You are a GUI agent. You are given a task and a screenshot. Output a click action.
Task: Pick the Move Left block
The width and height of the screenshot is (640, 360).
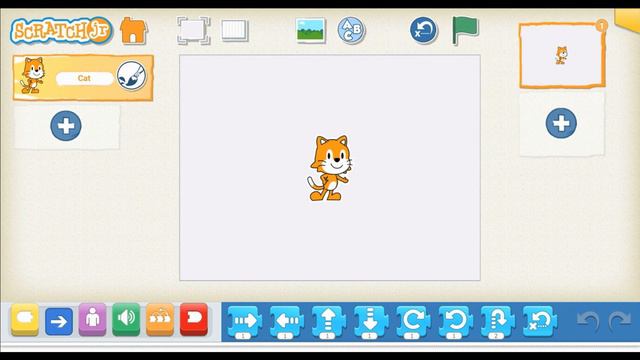coord(287,322)
